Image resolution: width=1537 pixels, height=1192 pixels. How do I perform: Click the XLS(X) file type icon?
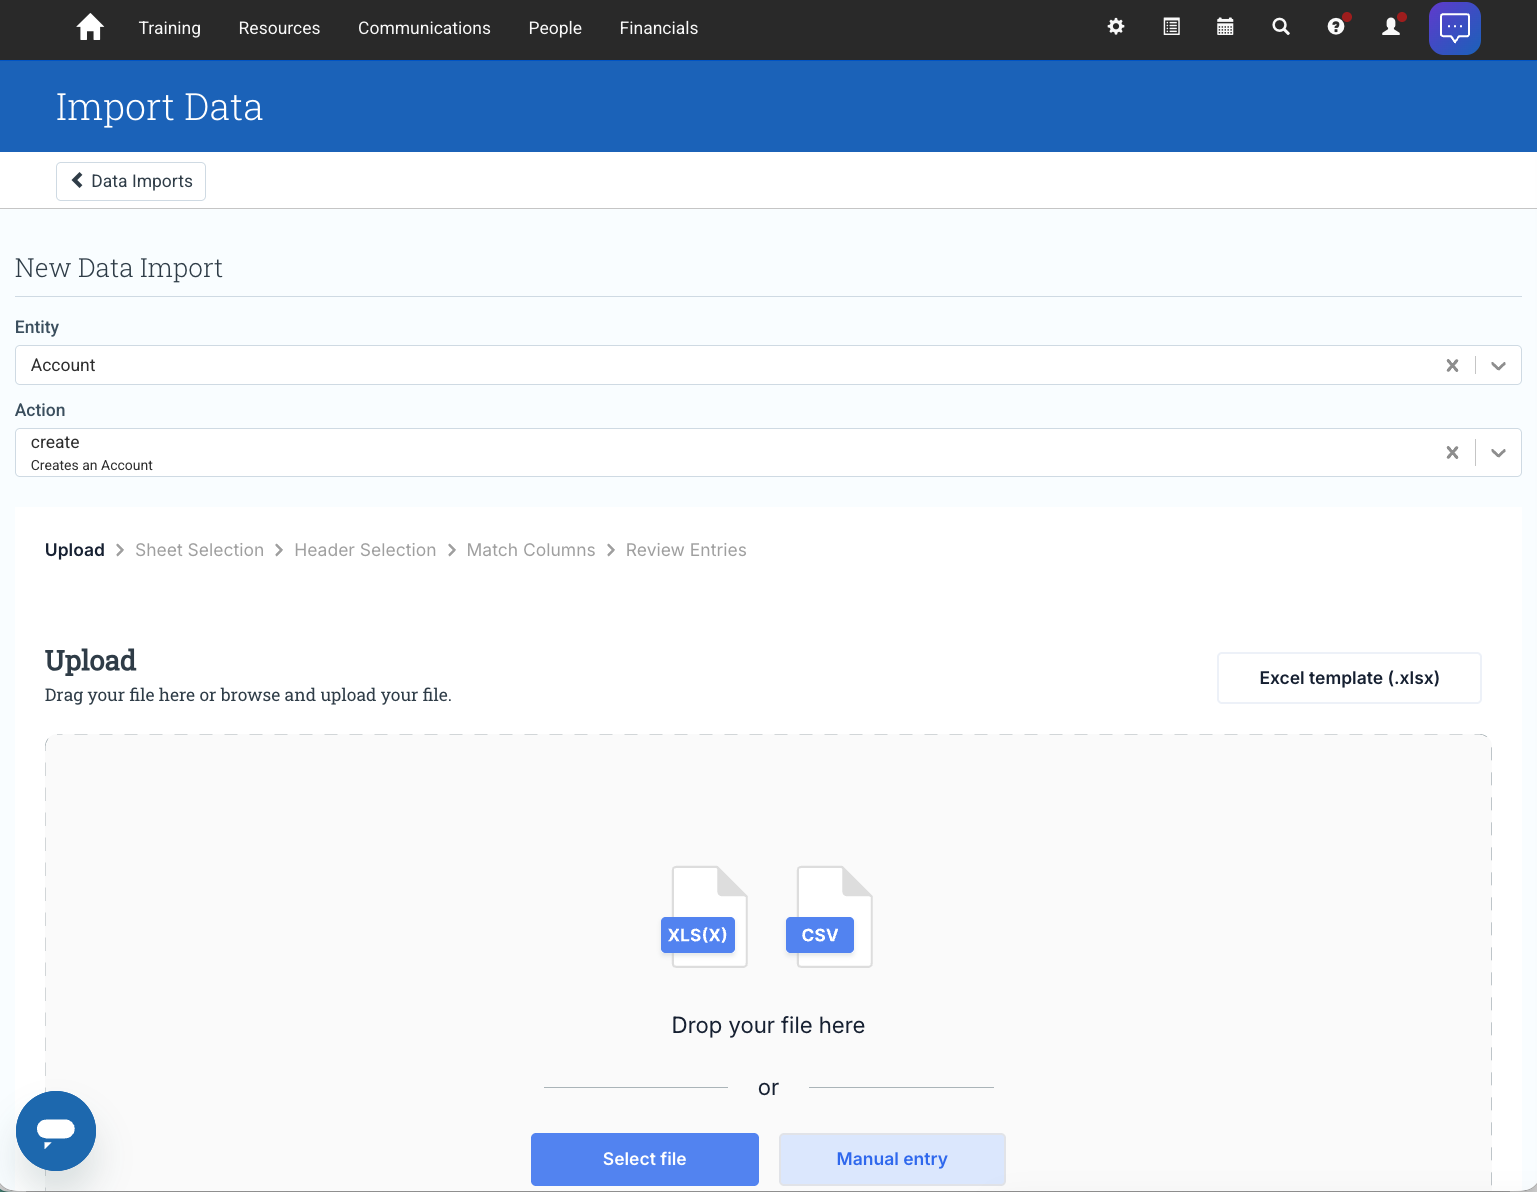click(704, 917)
